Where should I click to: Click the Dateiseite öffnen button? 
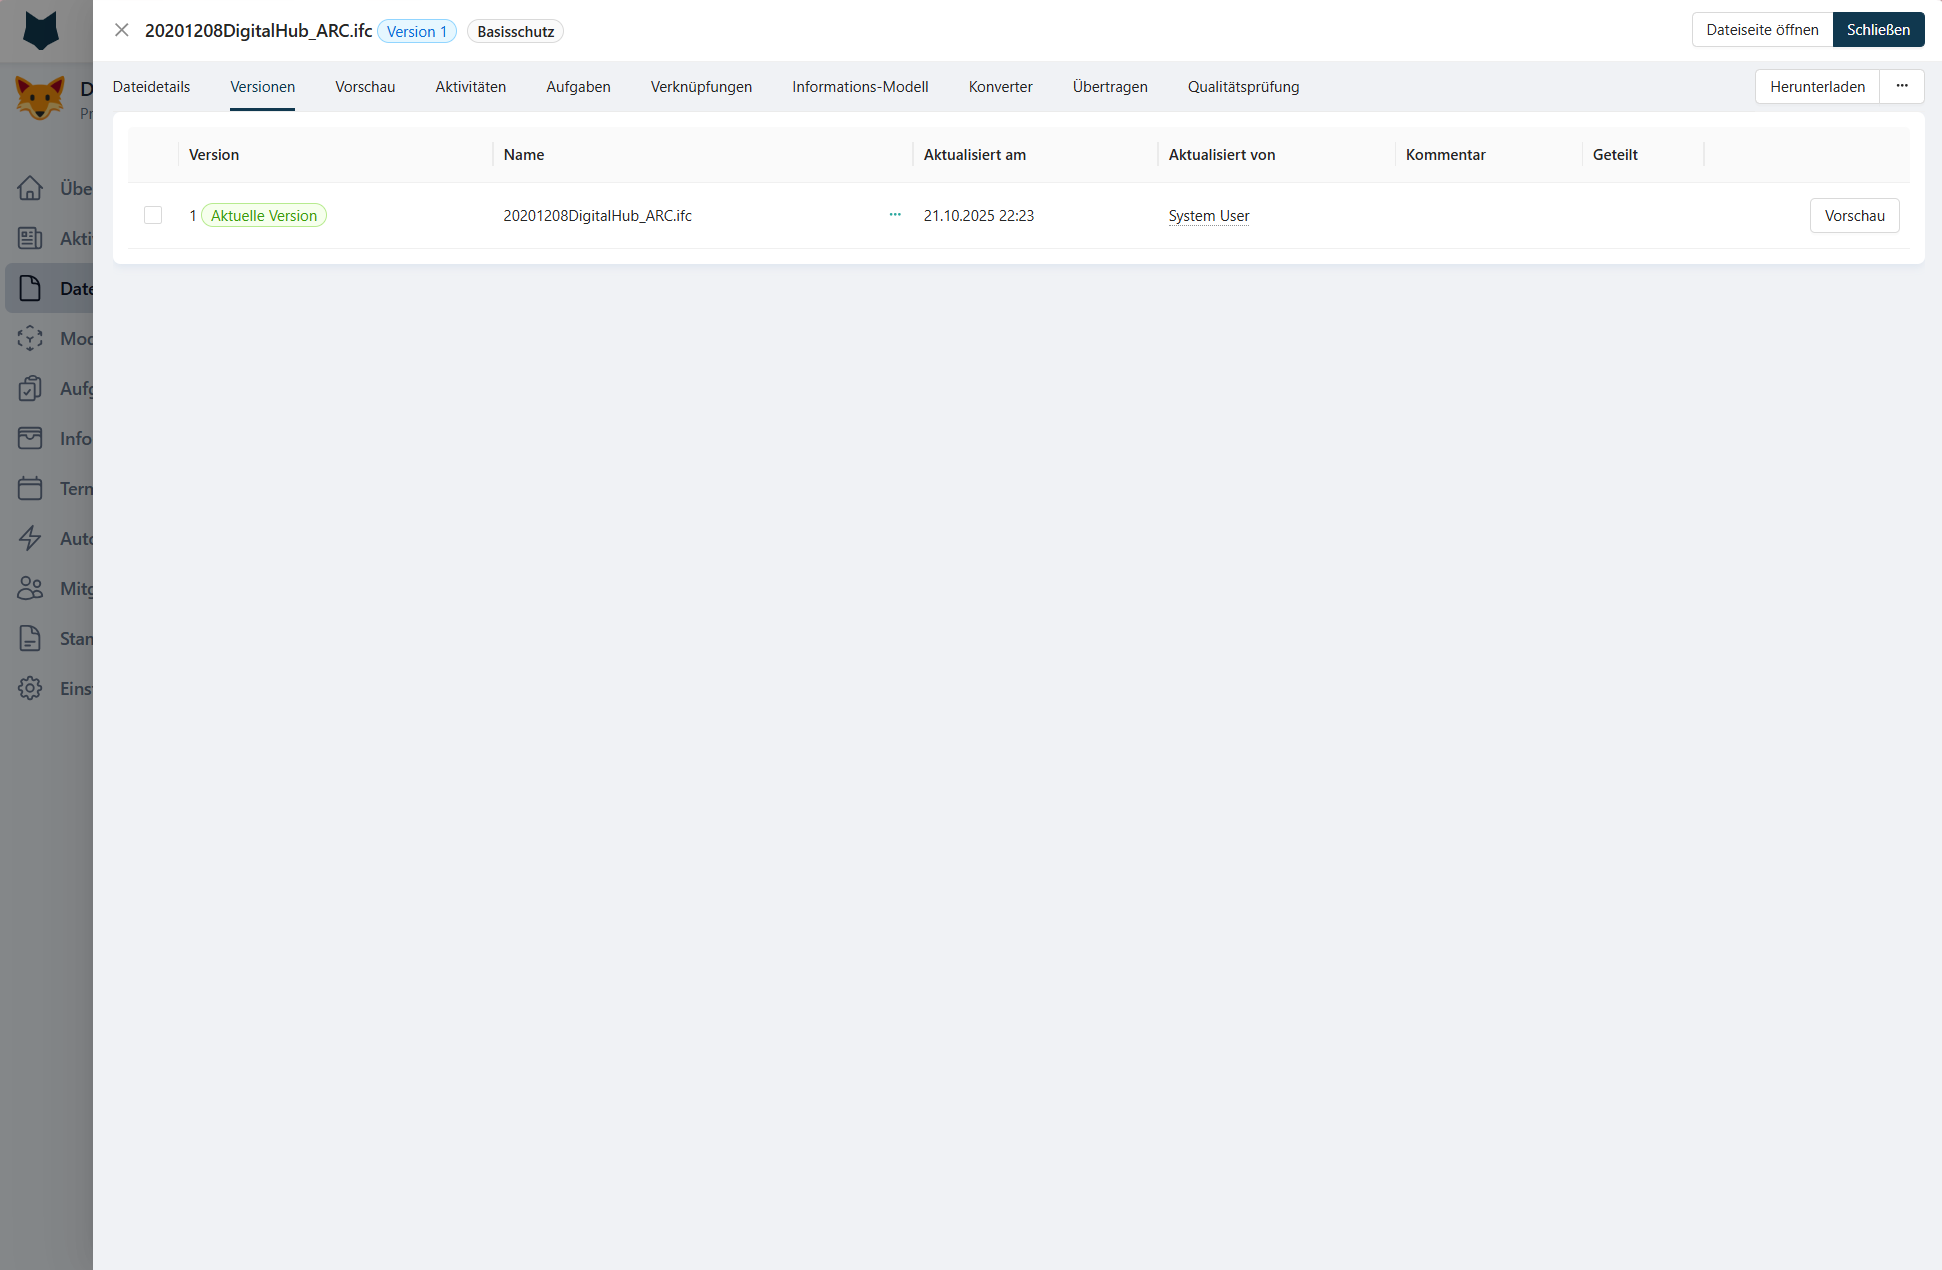click(1762, 30)
